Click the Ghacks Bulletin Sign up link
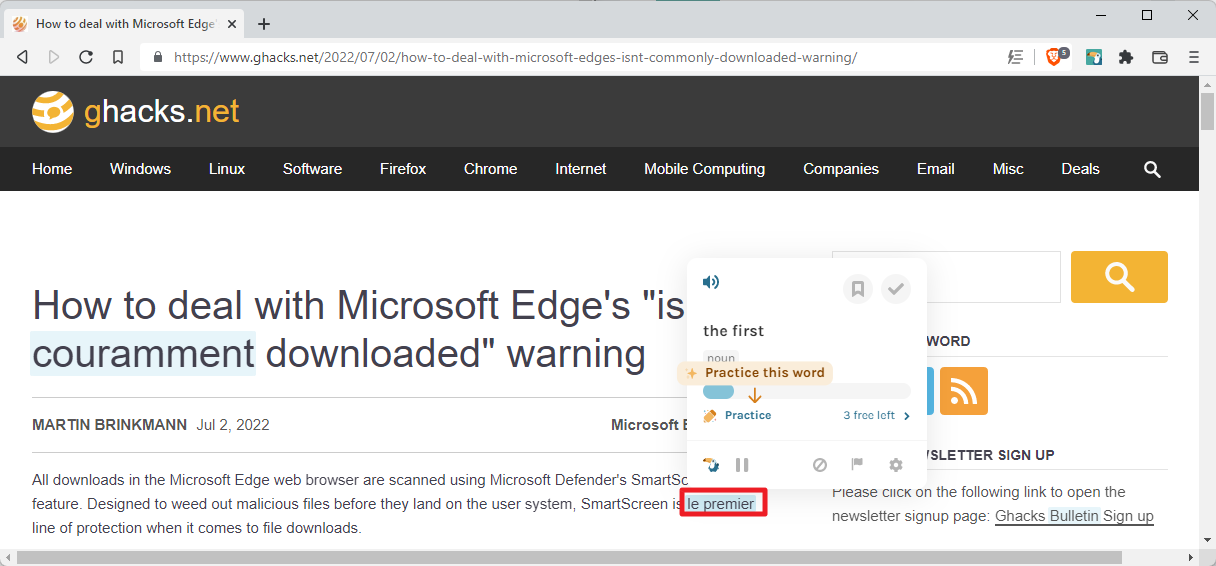This screenshot has width=1216, height=566. point(1074,516)
